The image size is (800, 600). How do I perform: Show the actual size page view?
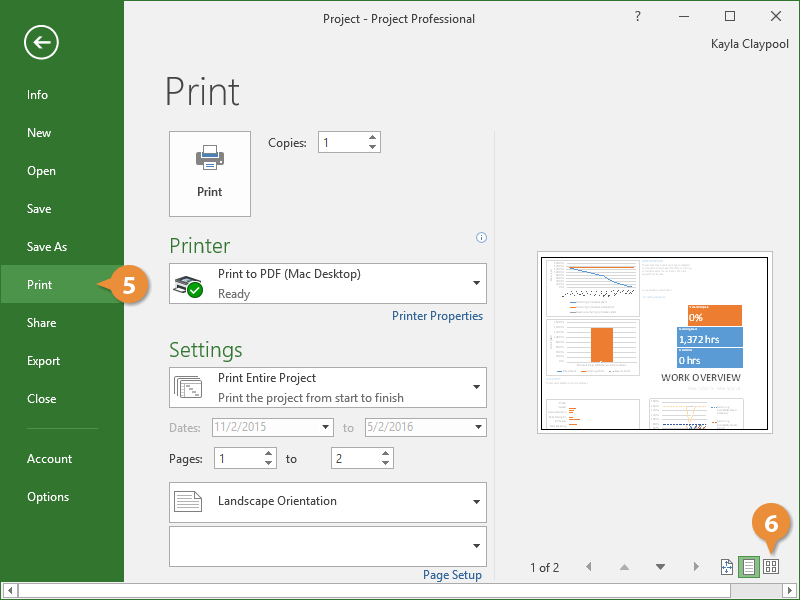(727, 567)
